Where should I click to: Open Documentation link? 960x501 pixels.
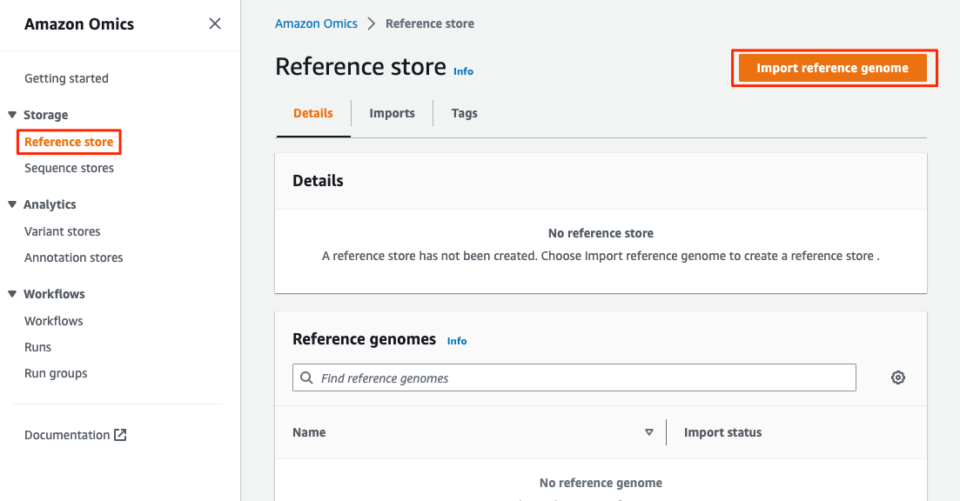tap(67, 435)
